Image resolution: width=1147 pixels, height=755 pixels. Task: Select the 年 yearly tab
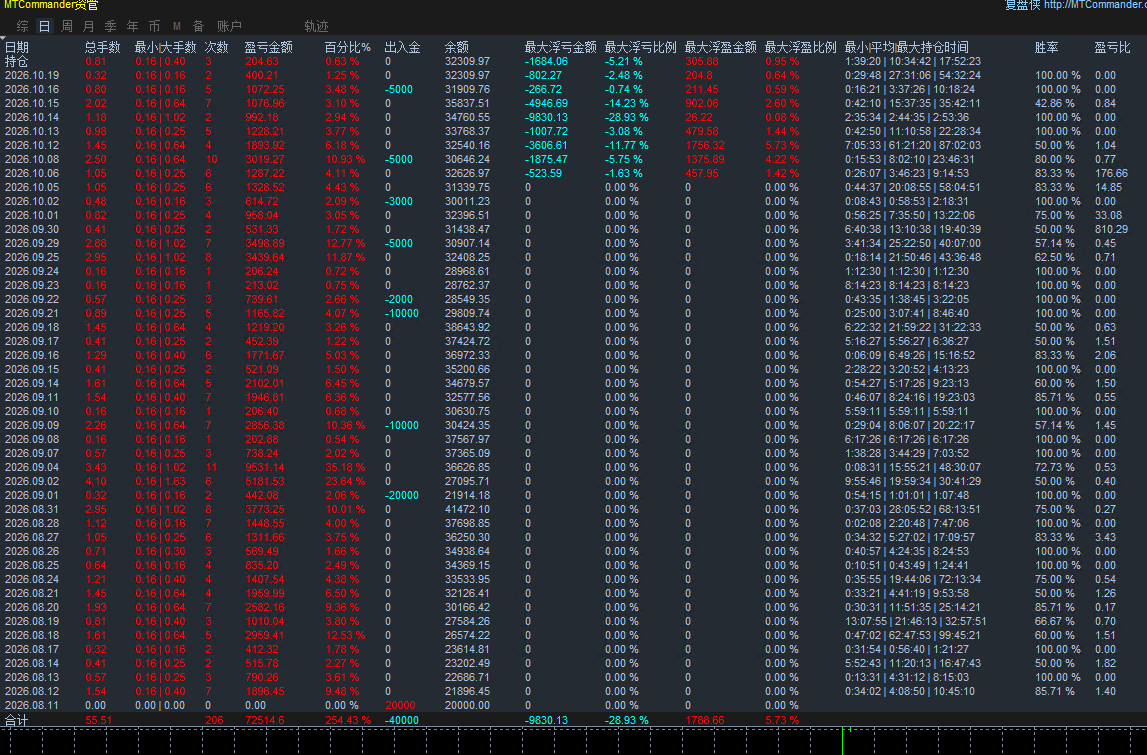132,26
